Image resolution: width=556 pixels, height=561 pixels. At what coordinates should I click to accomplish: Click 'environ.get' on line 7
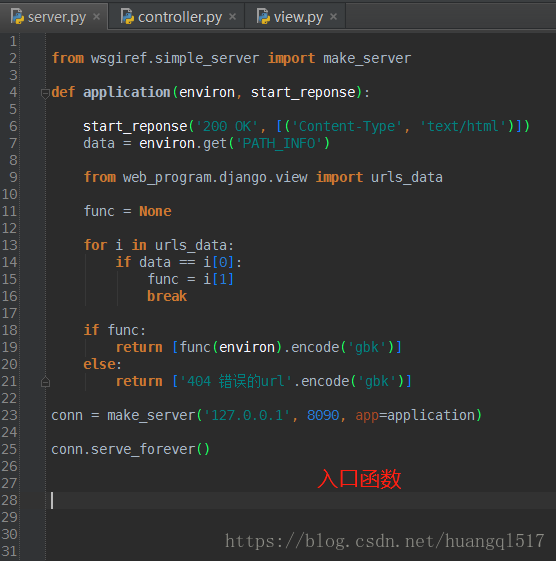click(x=183, y=143)
